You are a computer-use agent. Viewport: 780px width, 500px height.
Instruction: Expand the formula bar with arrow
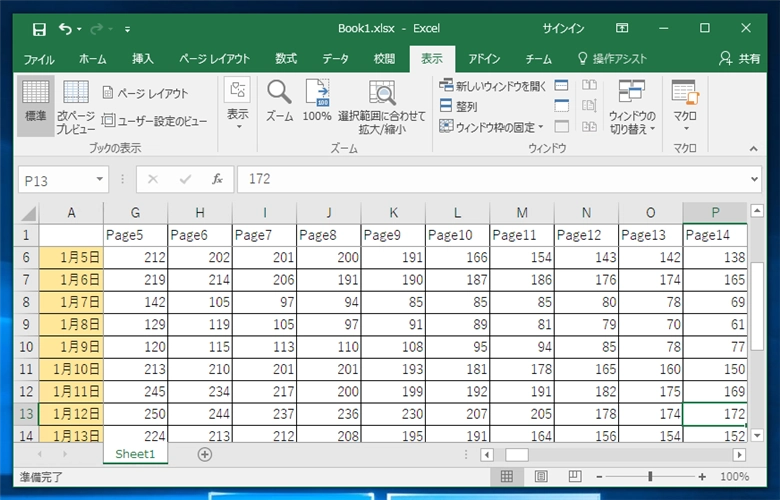pos(755,179)
